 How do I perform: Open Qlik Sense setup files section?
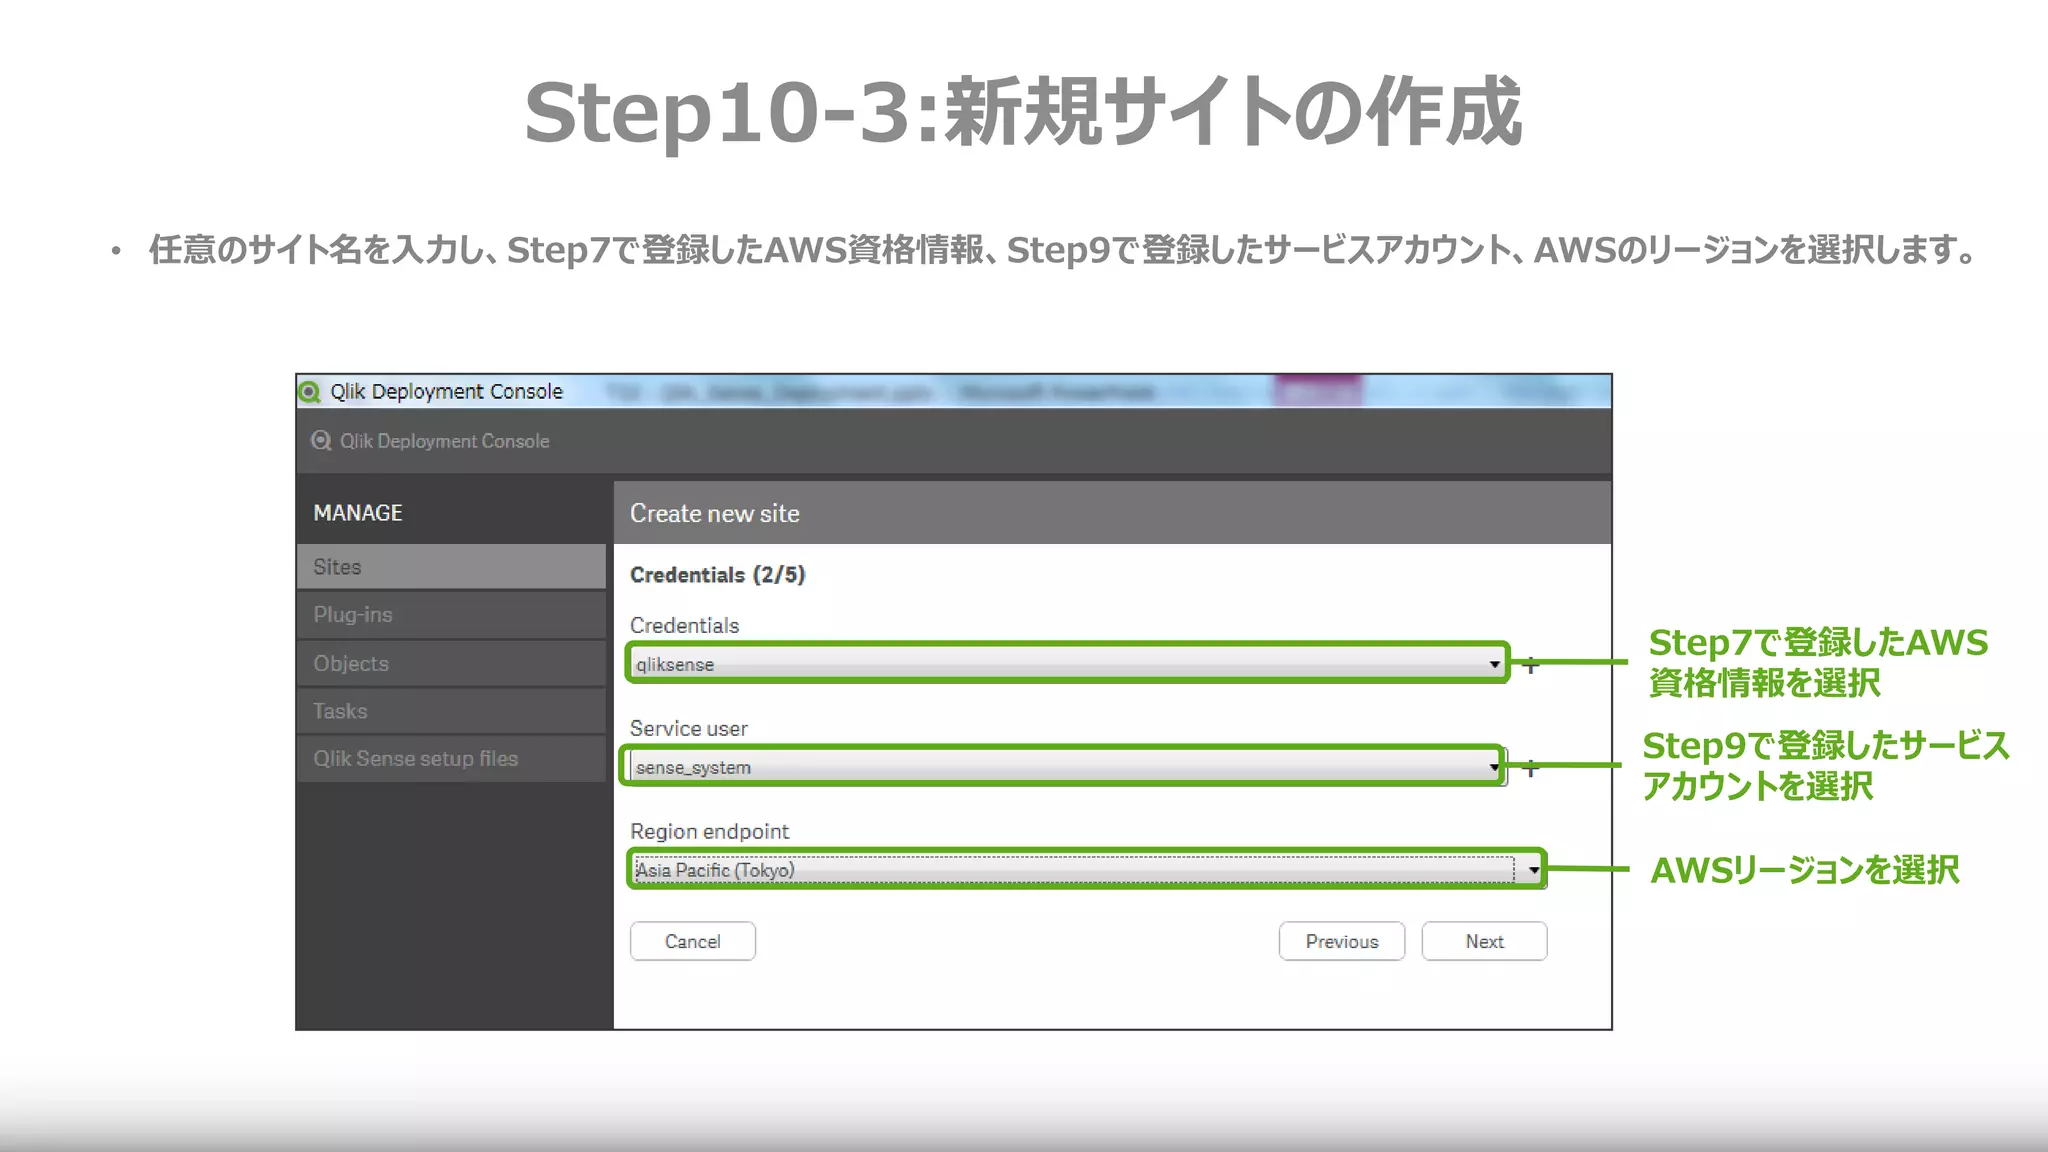[x=452, y=759]
